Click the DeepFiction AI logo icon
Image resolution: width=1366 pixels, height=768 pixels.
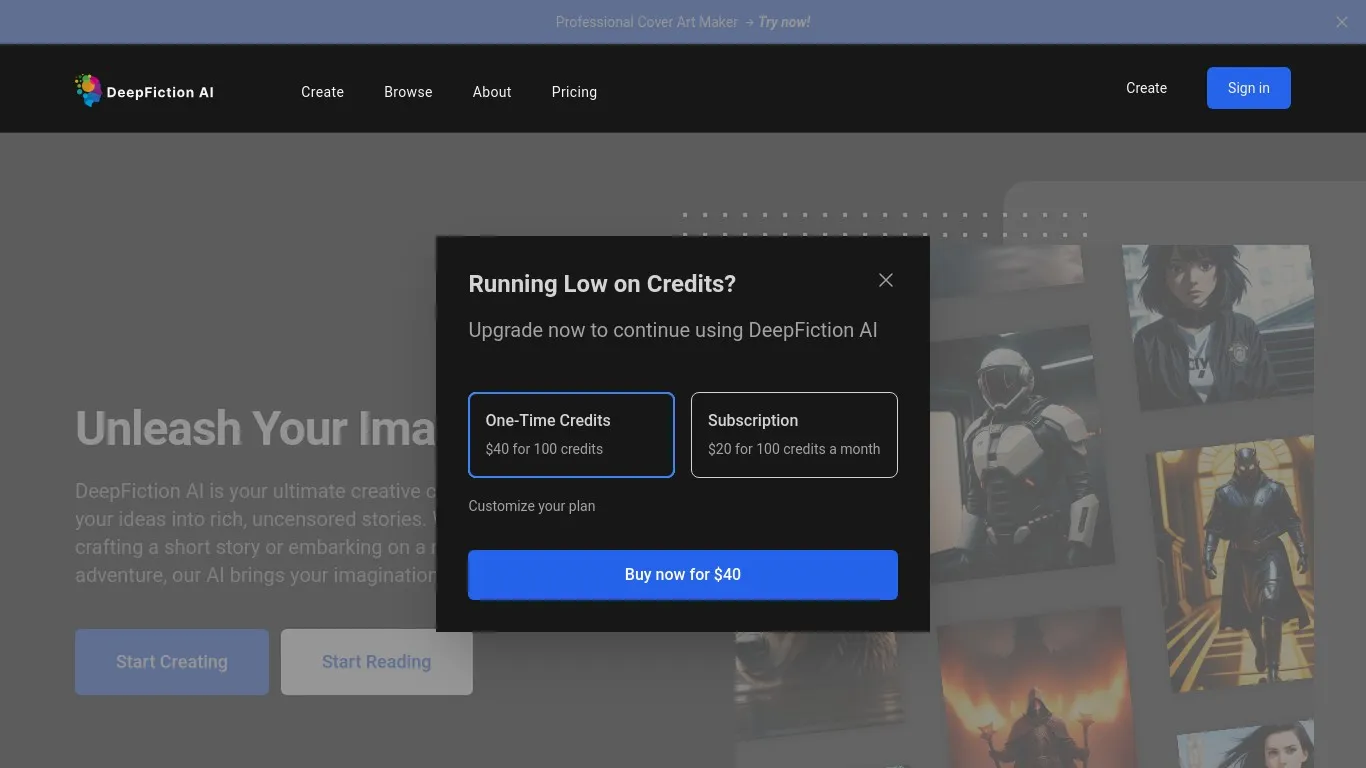[88, 90]
